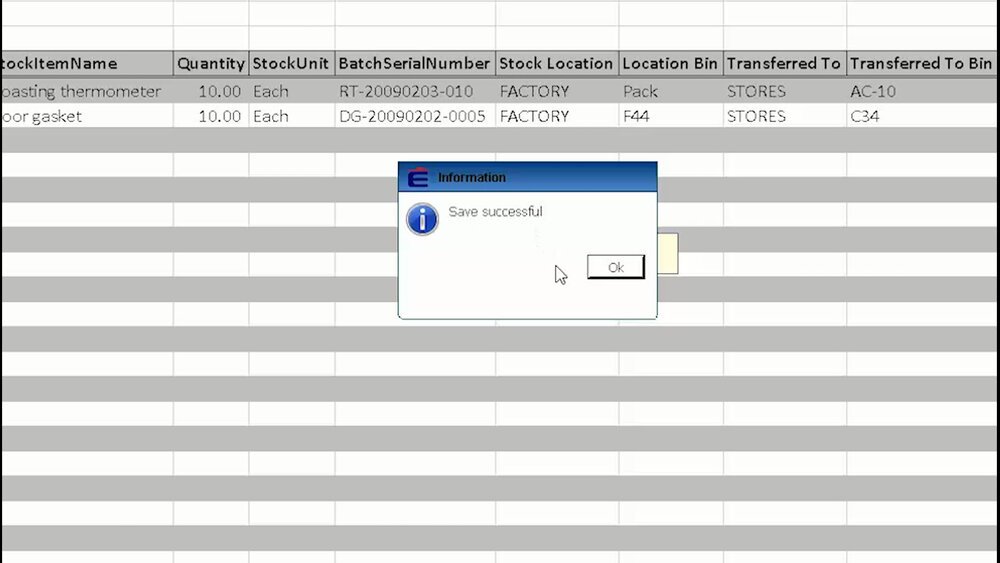Click the C34 transferred bin cell
This screenshot has width=1000, height=563.
coord(922,116)
